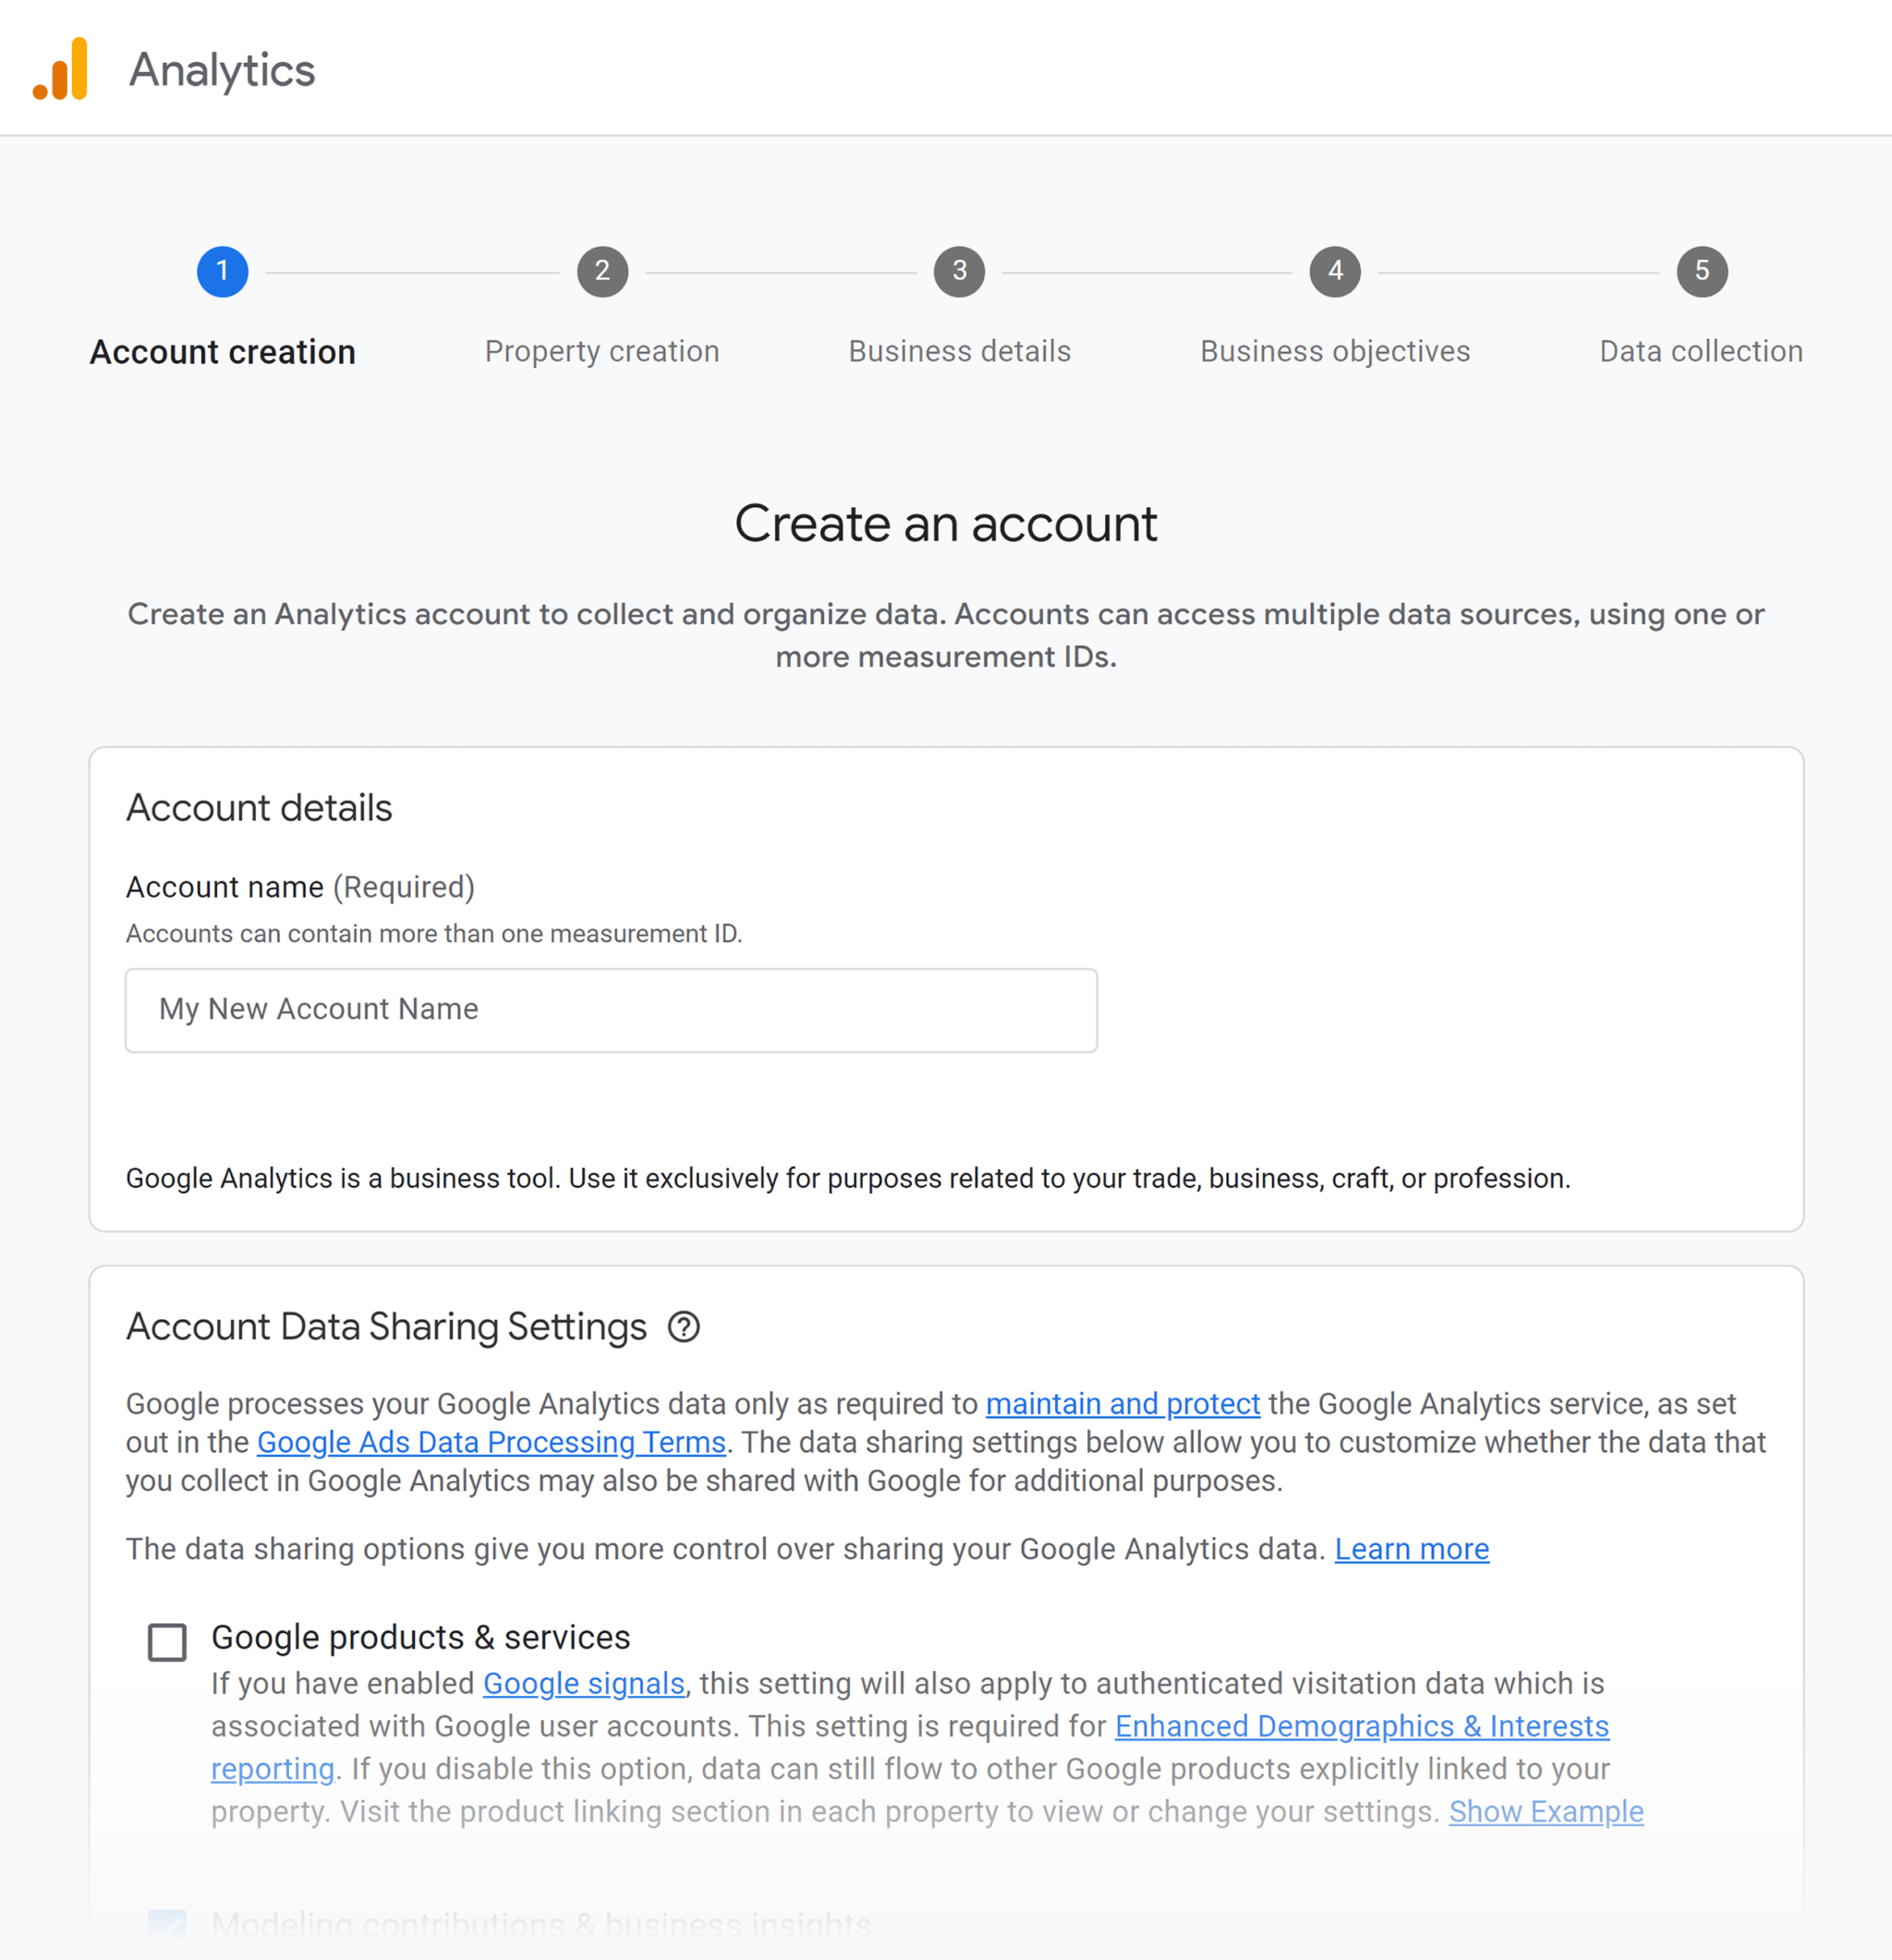Click the Business details step 3 icon
1892x1960 pixels.
(x=961, y=270)
